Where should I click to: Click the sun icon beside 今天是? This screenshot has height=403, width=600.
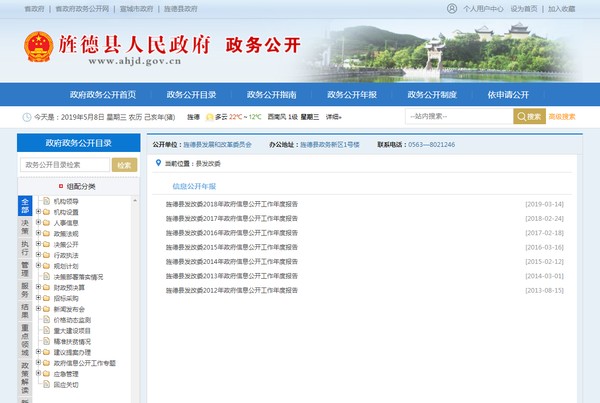point(26,117)
